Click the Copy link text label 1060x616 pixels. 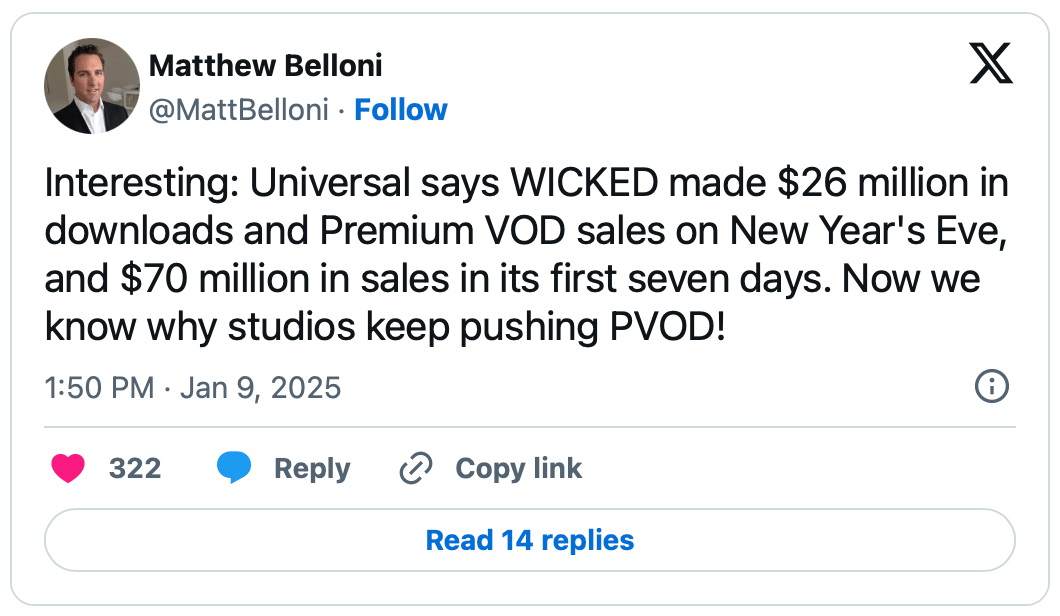518,468
